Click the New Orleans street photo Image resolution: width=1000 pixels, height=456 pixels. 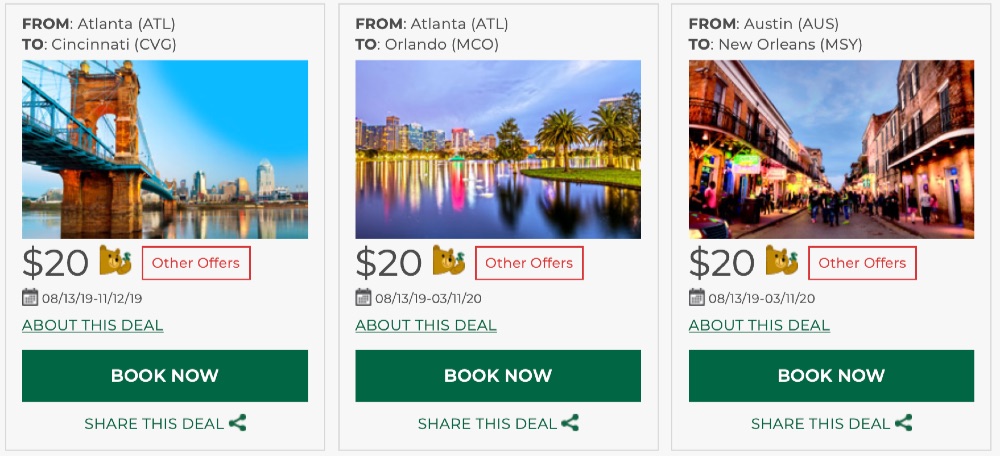point(831,149)
